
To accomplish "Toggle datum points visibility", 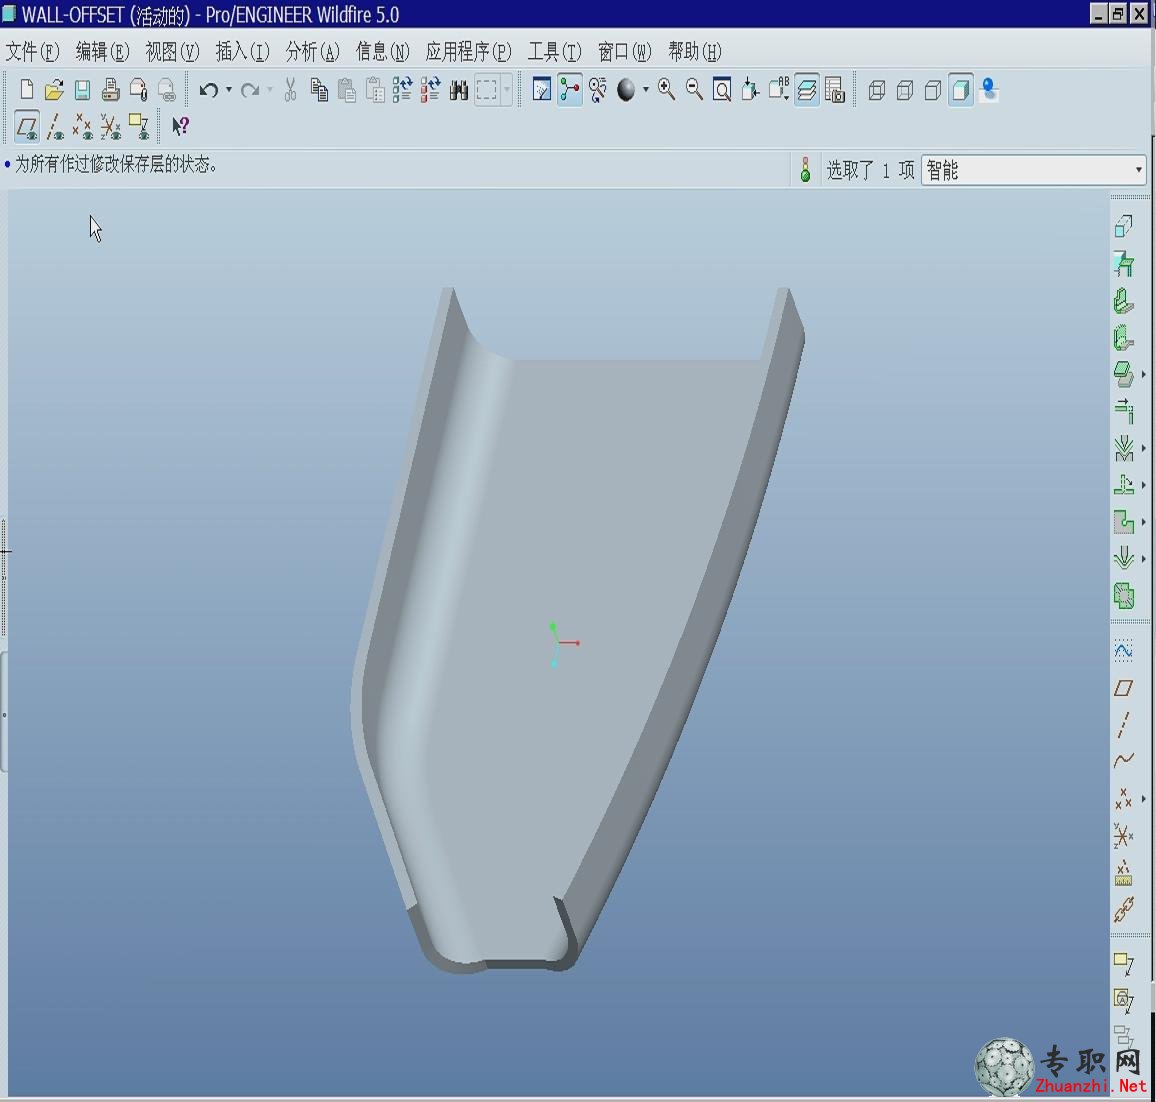I will click(x=83, y=127).
